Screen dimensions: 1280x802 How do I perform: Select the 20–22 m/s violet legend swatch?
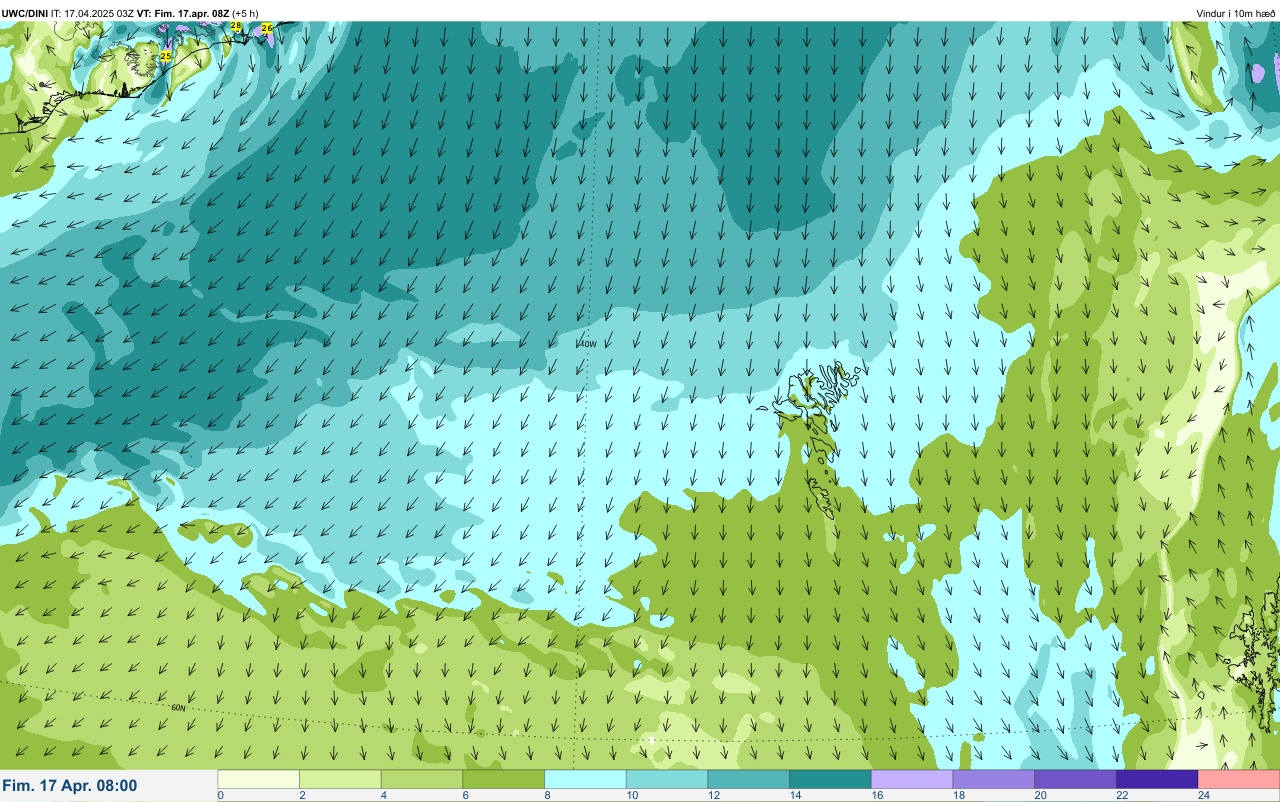click(1076, 779)
